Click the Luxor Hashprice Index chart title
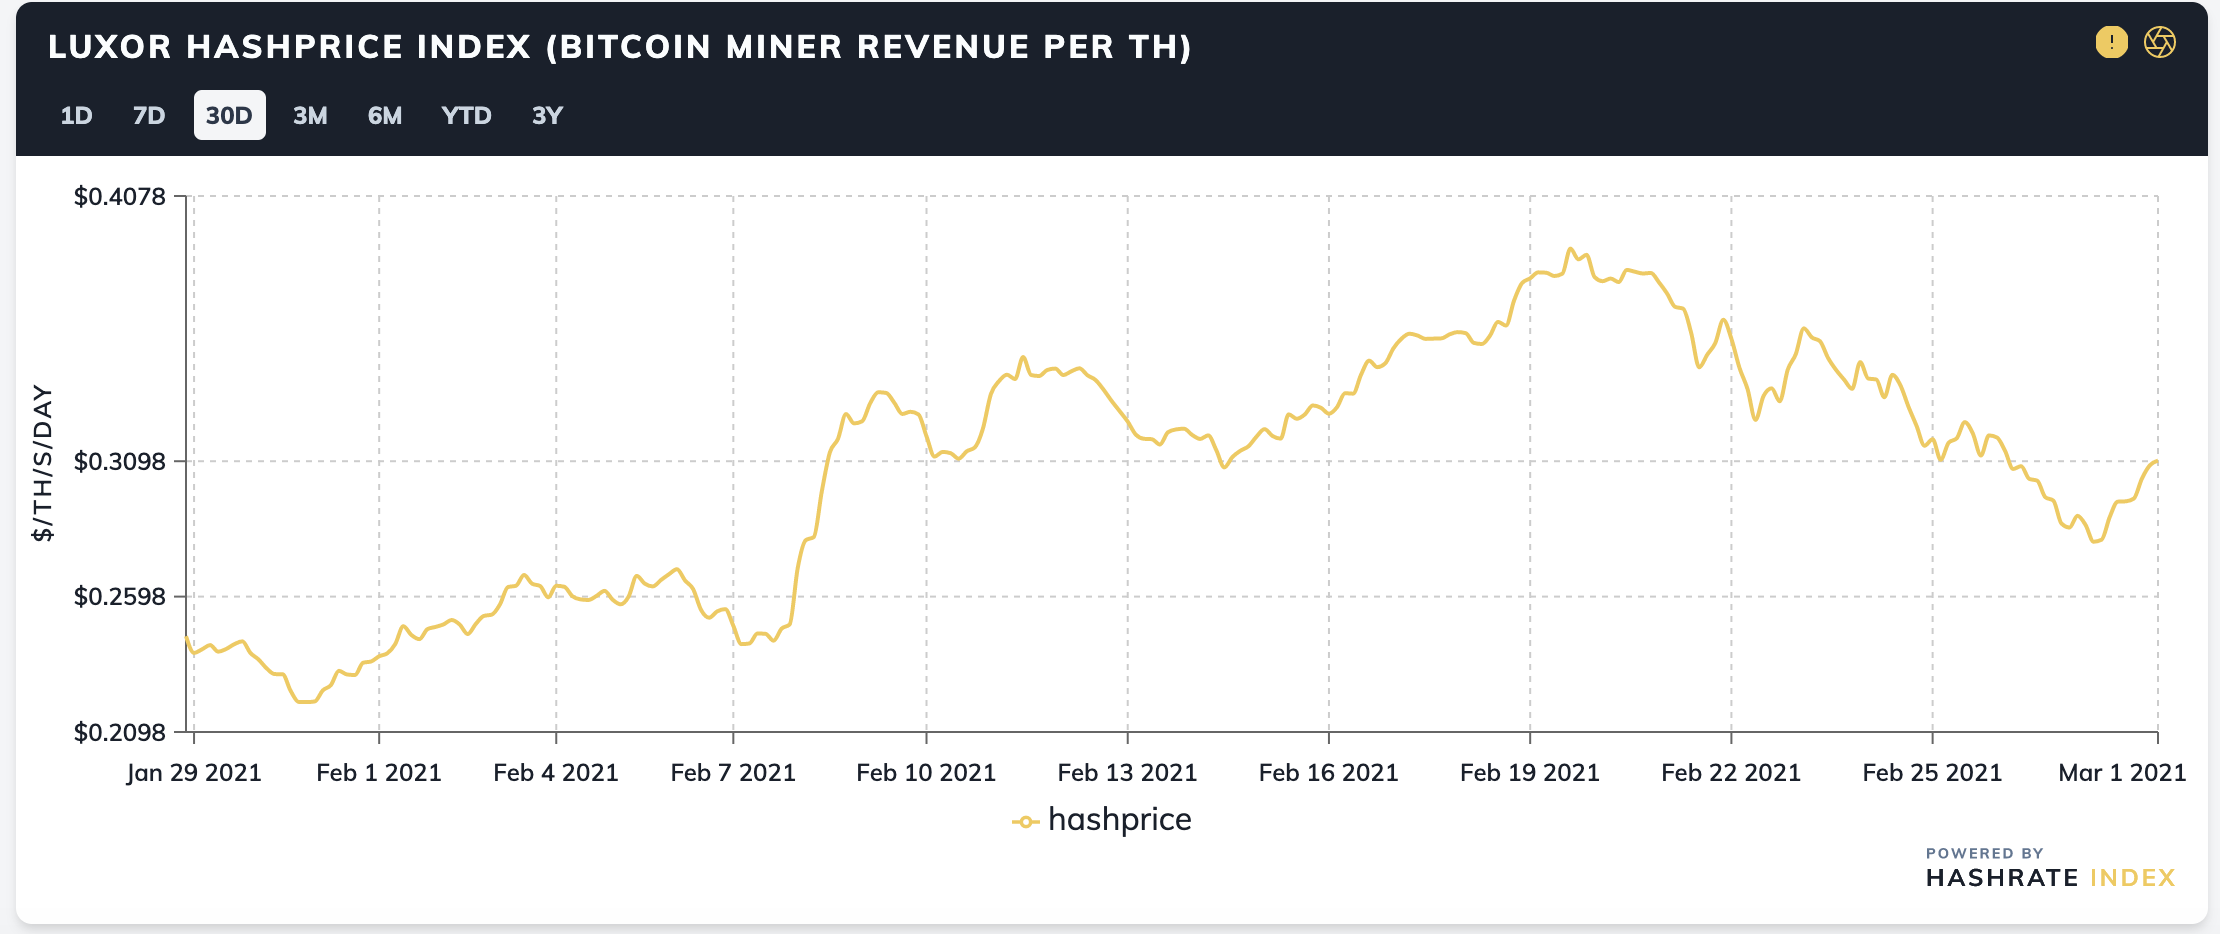Viewport: 2220px width, 934px height. click(620, 47)
